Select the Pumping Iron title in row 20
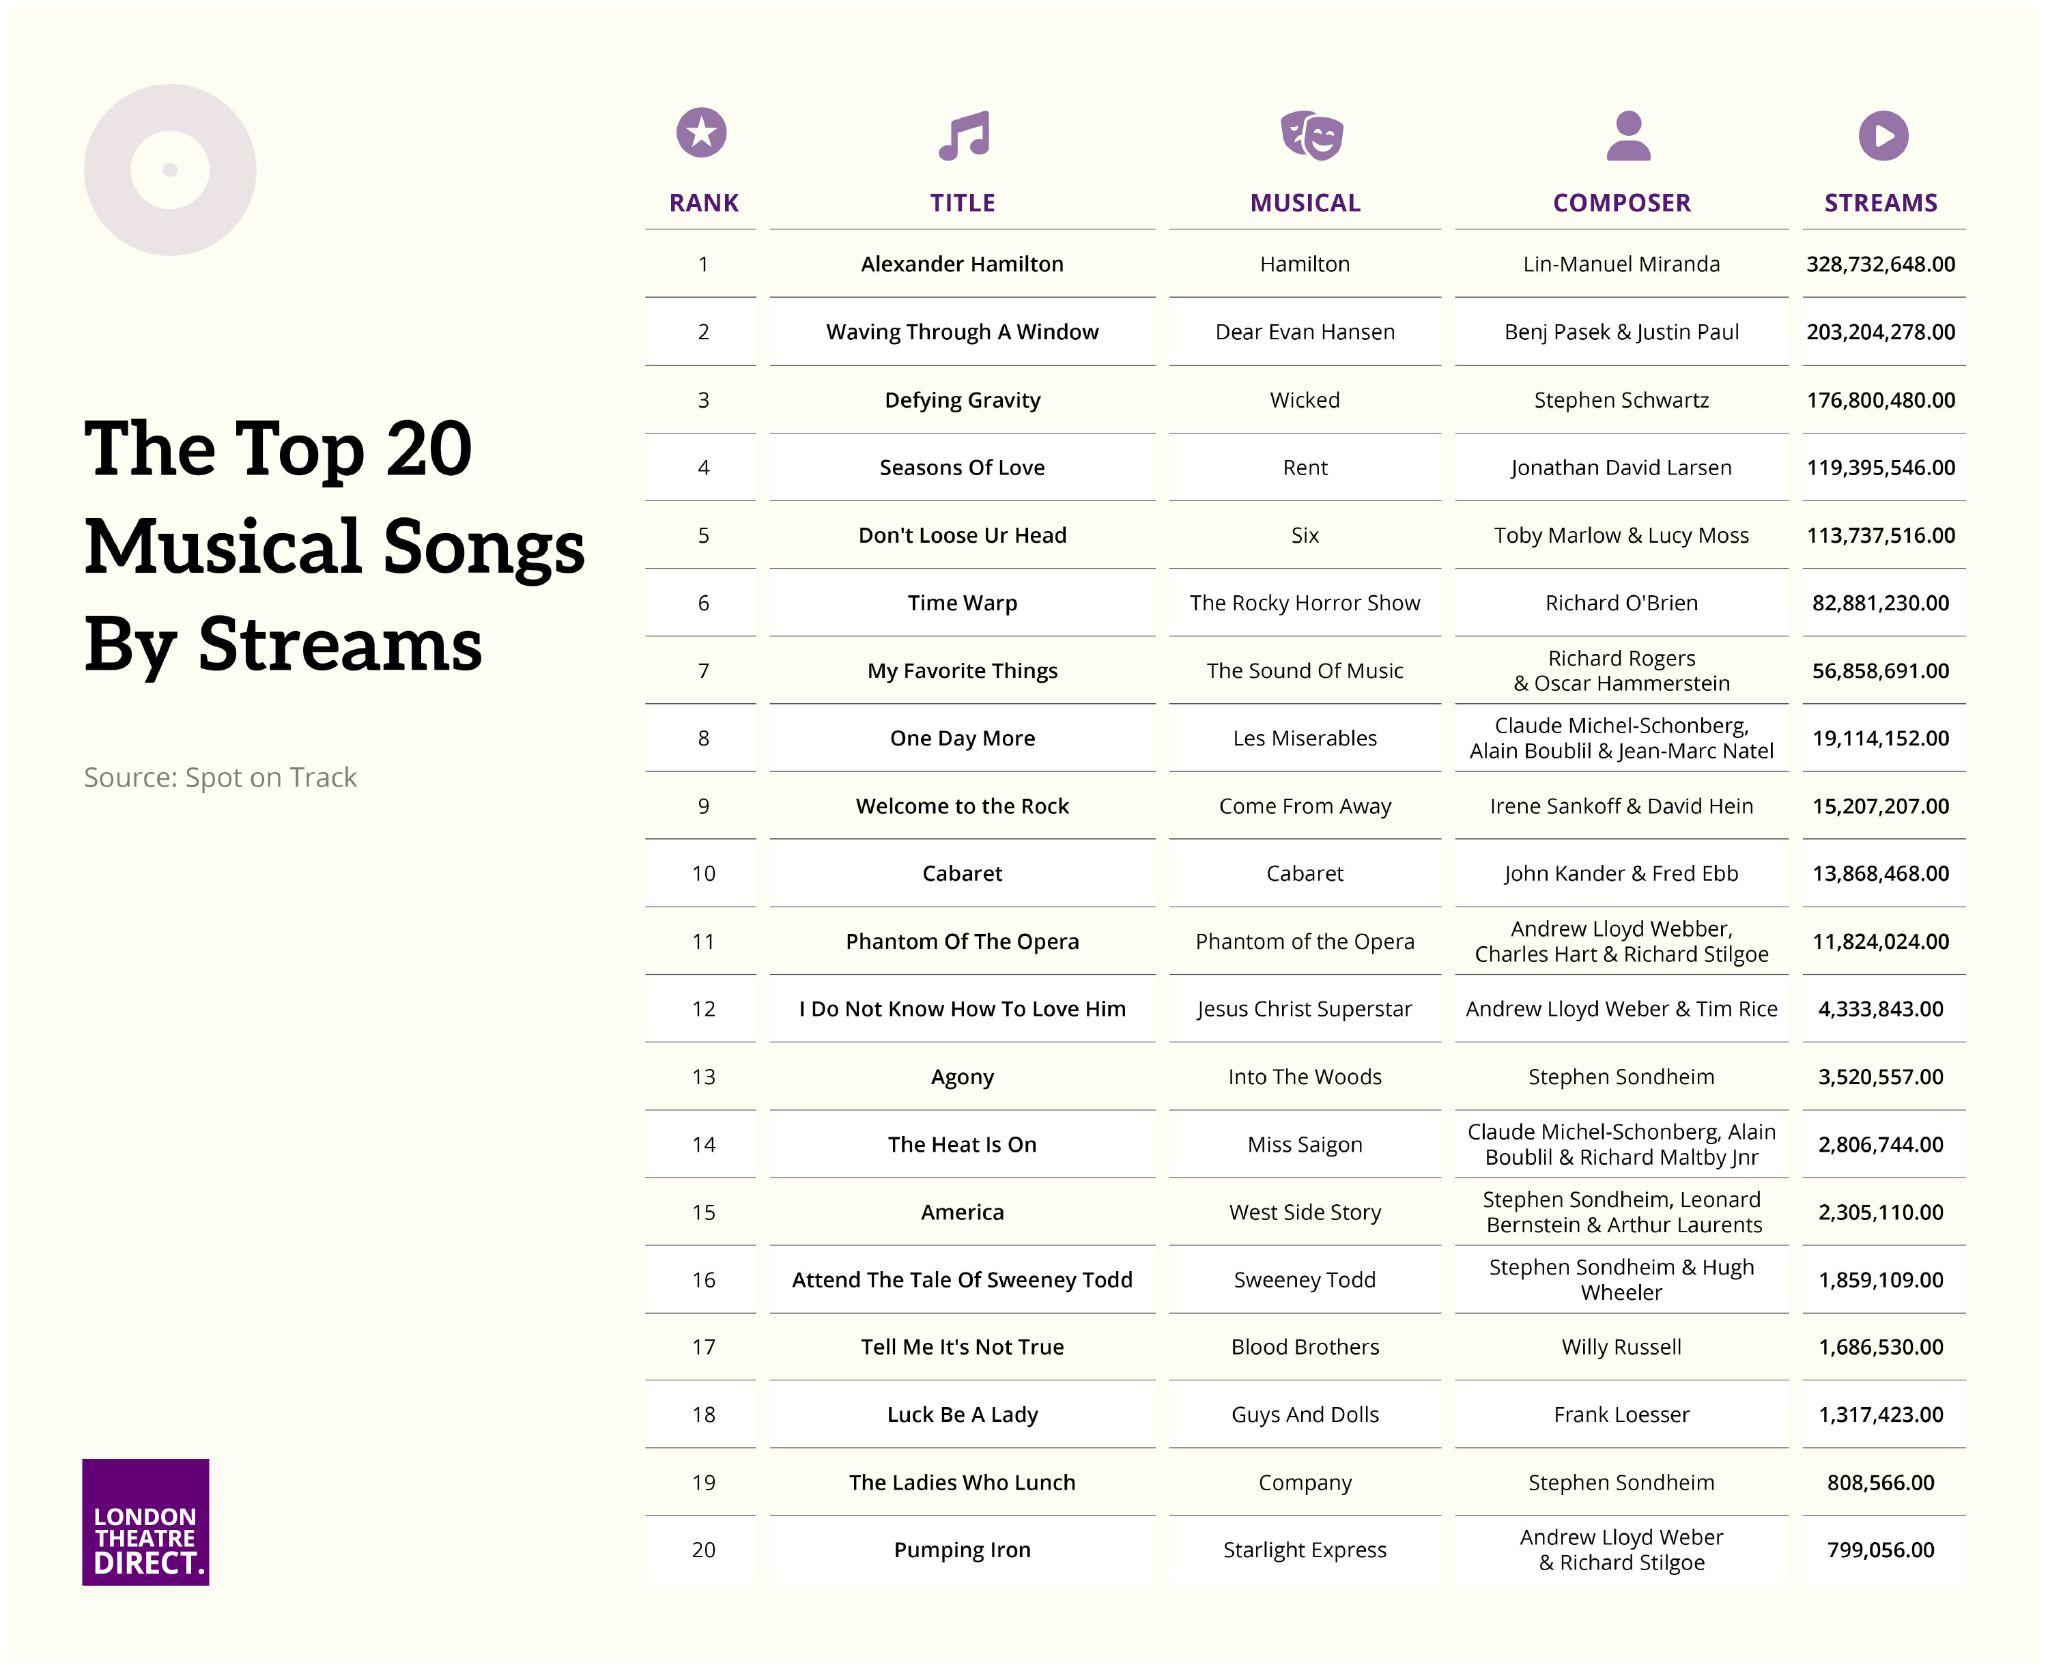2048x1672 pixels. coord(962,1550)
